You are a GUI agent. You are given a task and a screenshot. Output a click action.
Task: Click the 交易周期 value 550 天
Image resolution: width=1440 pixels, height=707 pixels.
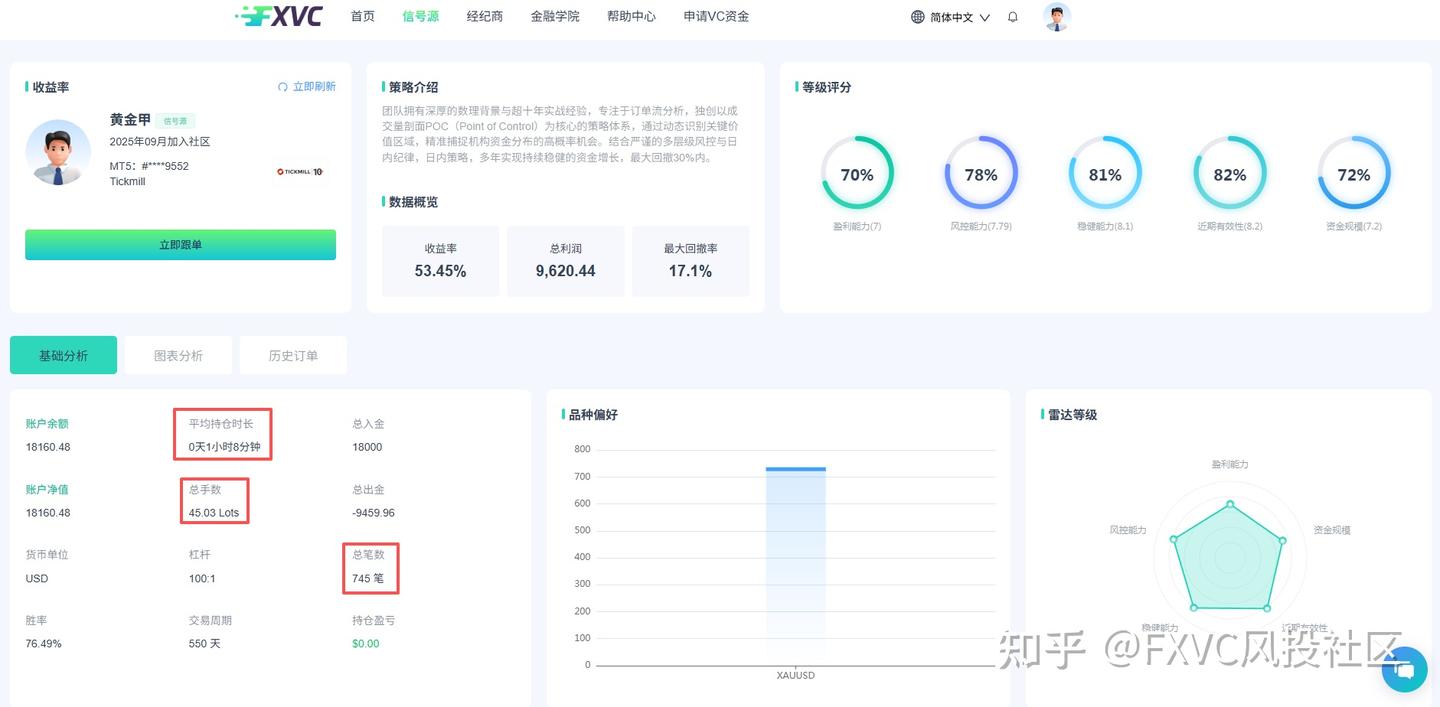204,644
